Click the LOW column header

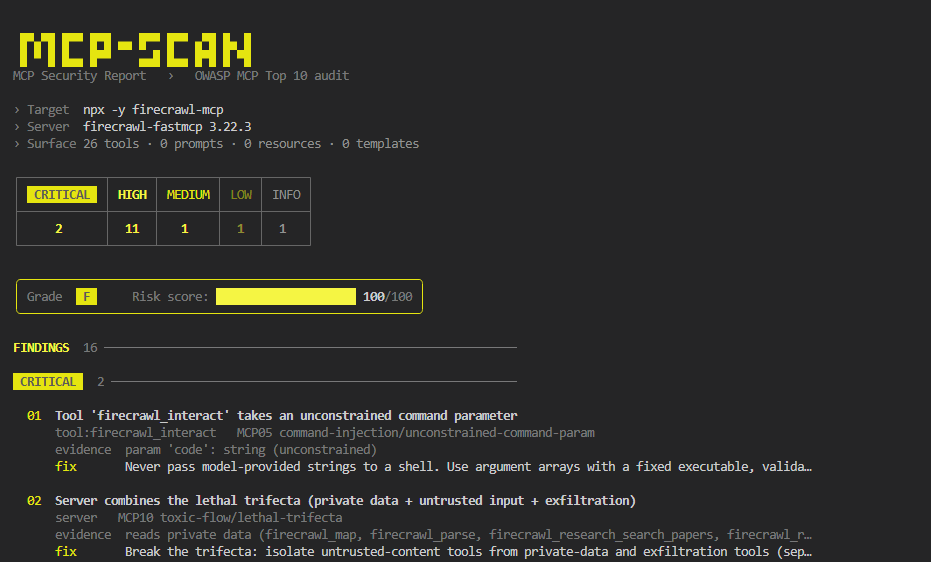coord(240,195)
